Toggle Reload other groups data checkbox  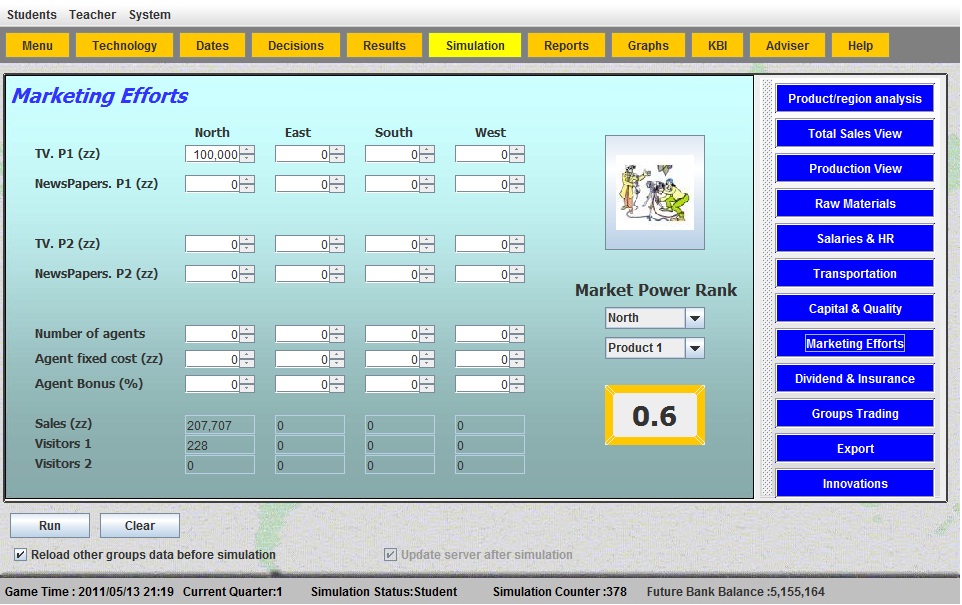(x=21, y=554)
